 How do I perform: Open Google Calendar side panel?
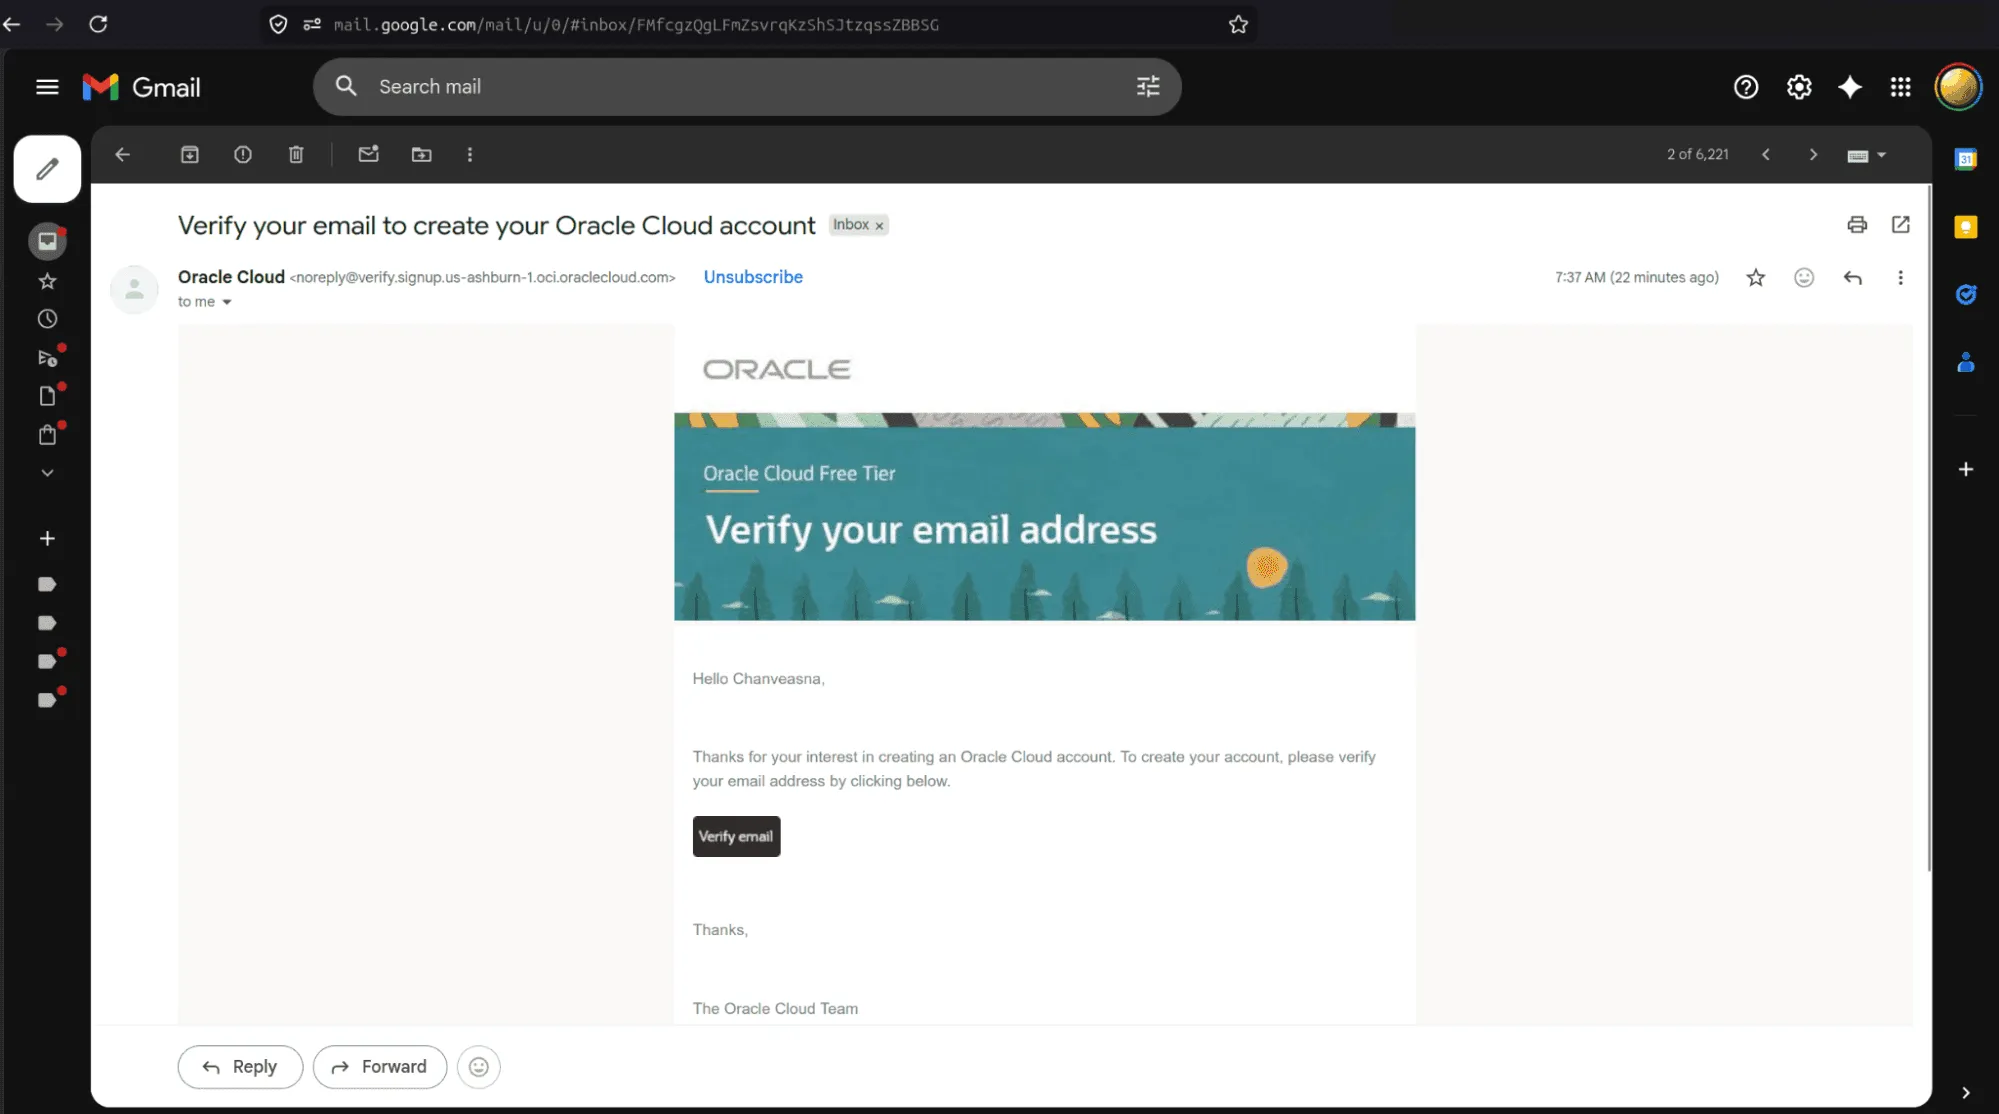click(1966, 159)
